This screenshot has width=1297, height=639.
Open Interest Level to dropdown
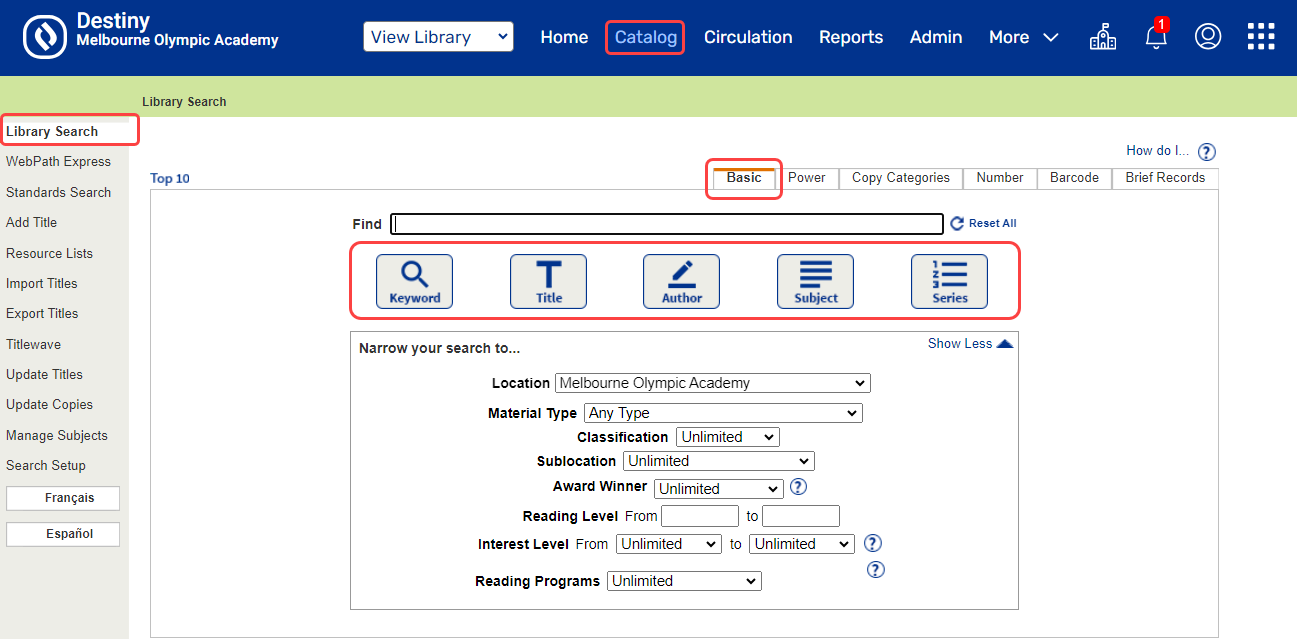coord(802,544)
